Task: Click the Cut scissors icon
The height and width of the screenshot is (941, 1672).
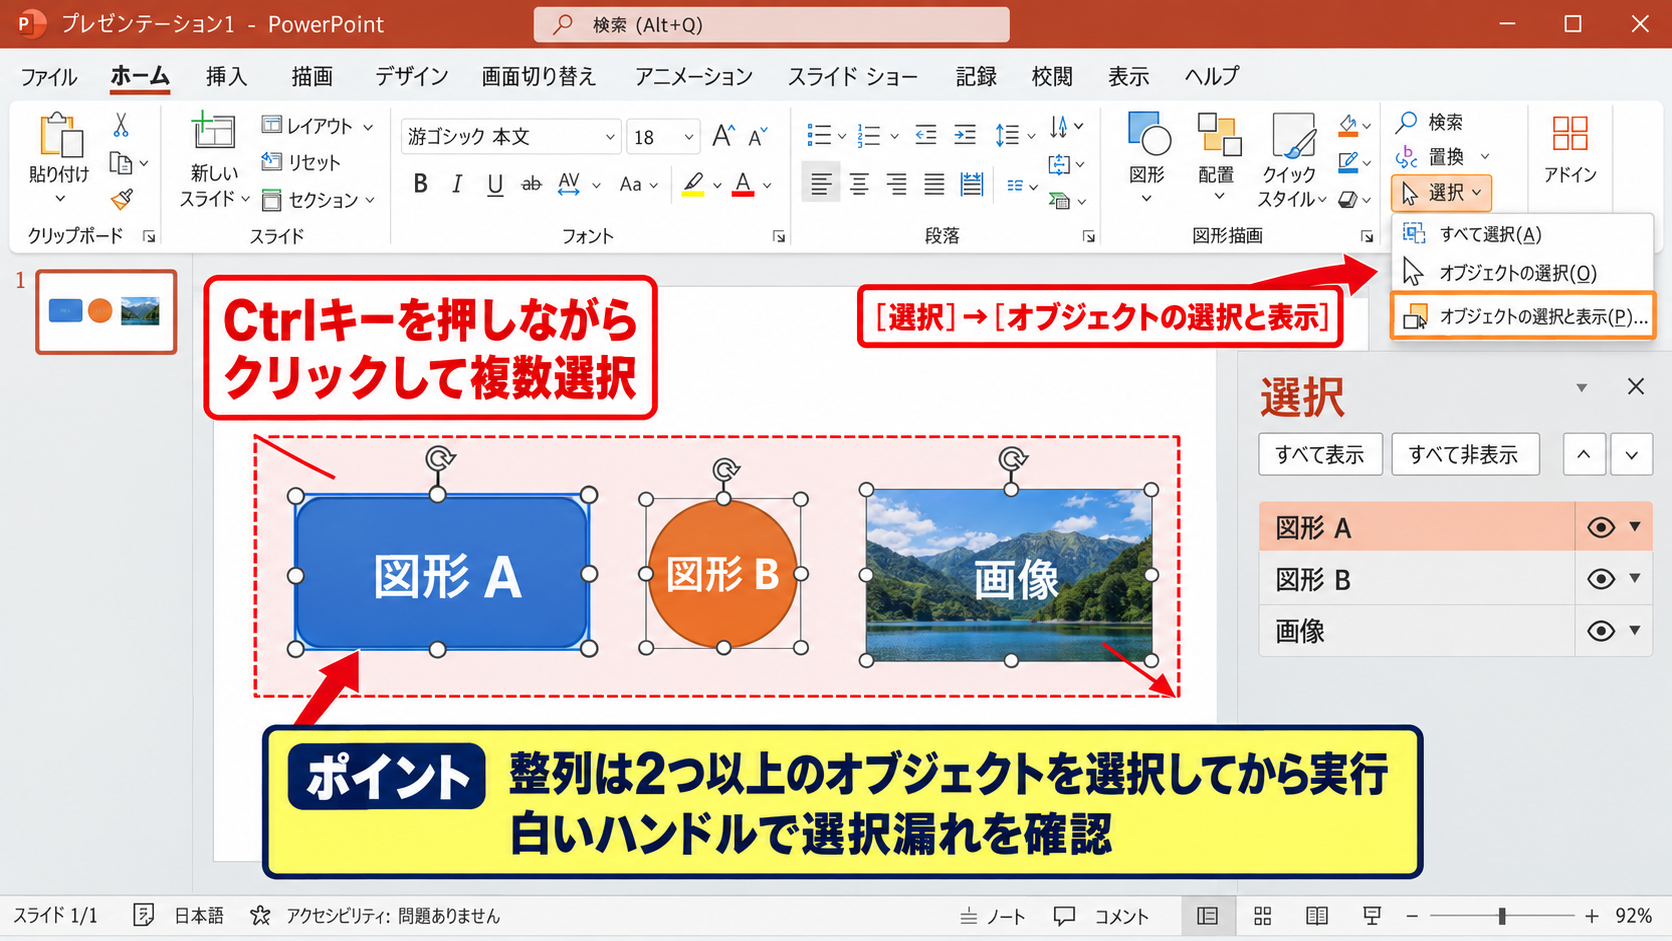Action: 121,125
